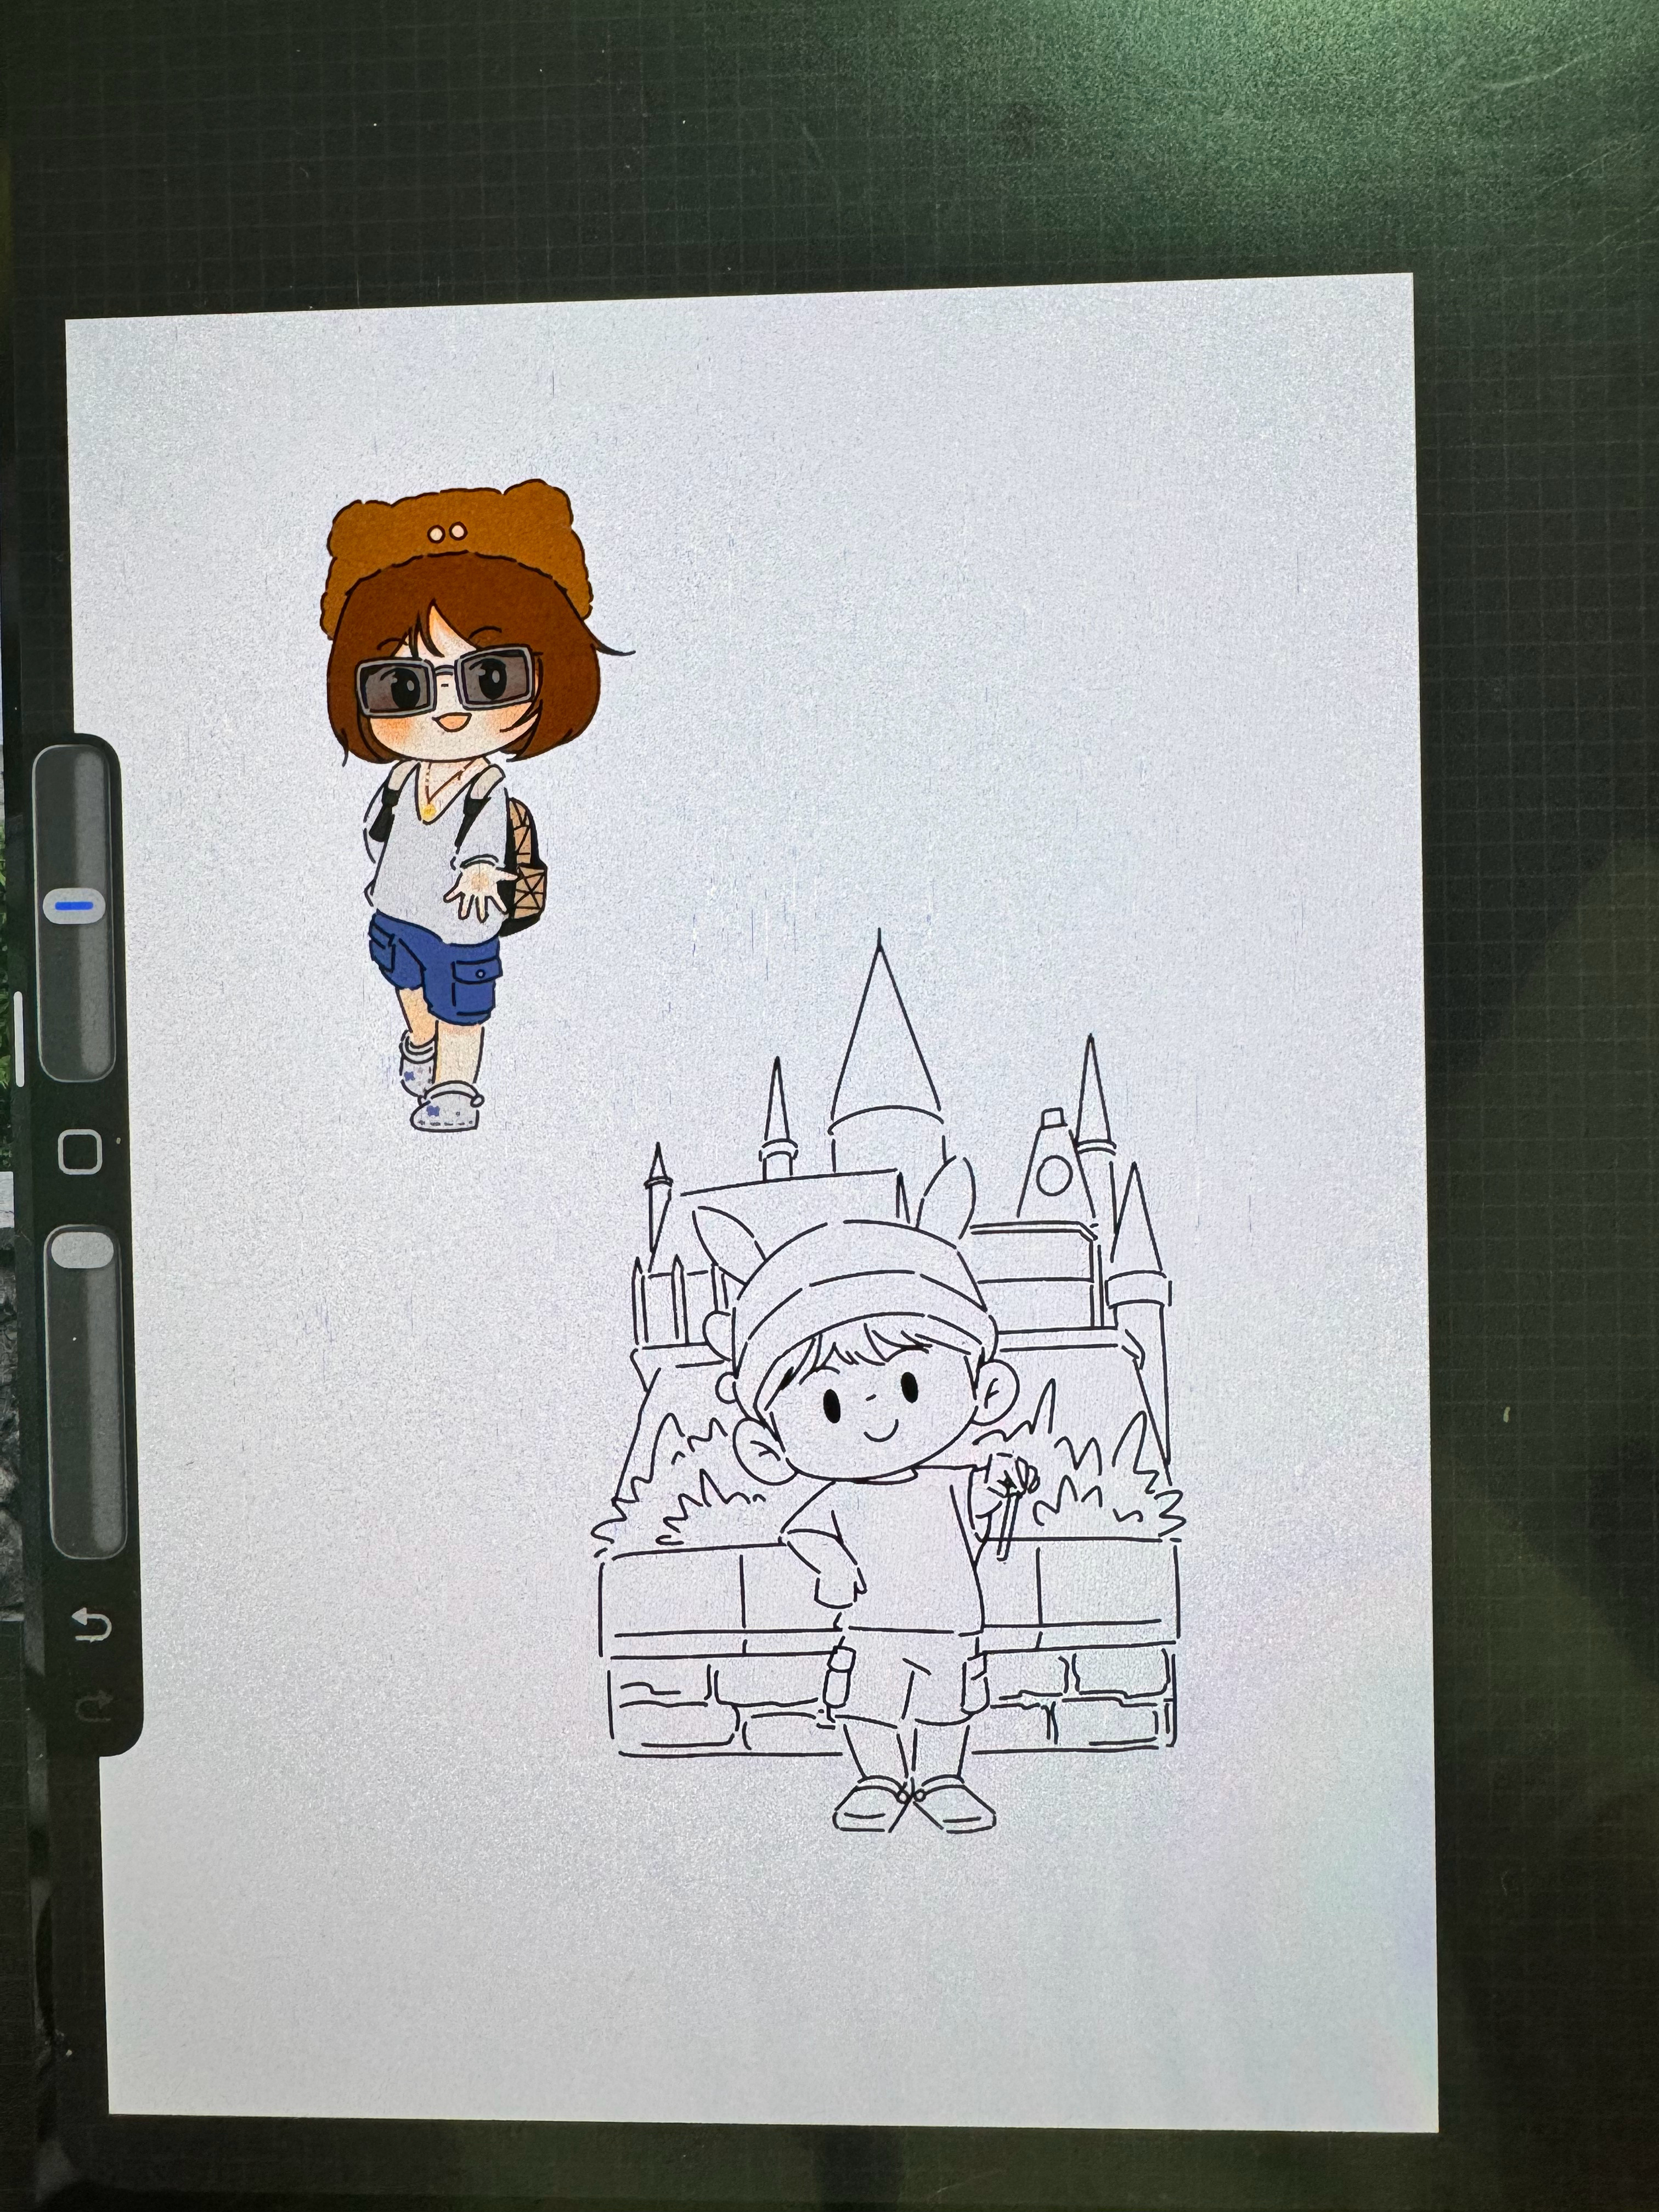
Task: Tap the dimmed redo arrow in the sidebar
Action: pyautogui.click(x=94, y=1705)
